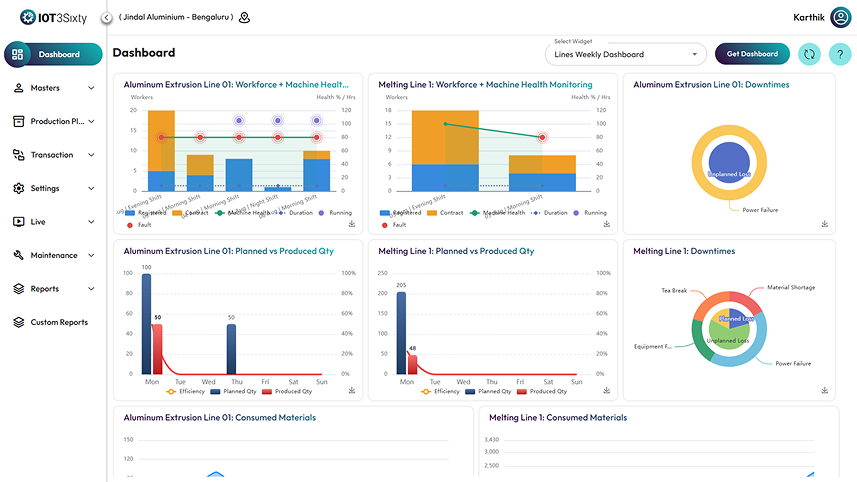Open the Masters menu item
Viewport: 857px width, 482px height.
(x=53, y=88)
